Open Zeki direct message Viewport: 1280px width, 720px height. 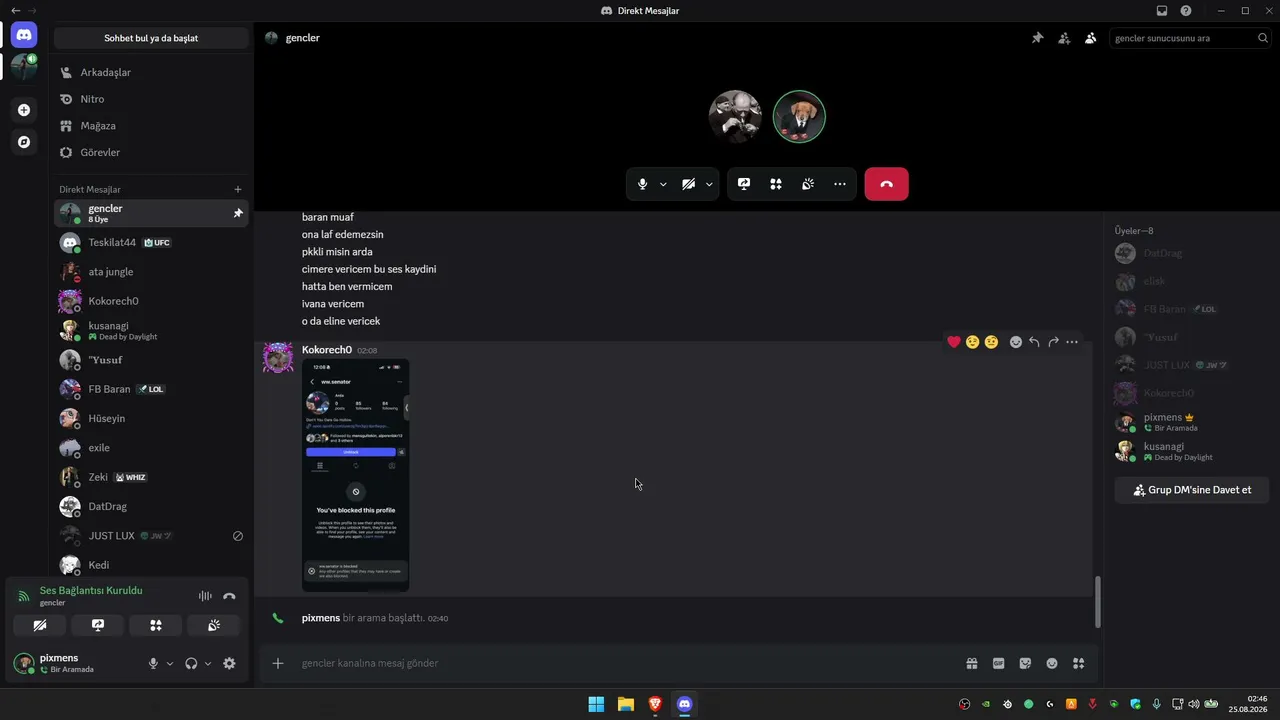[x=151, y=477]
